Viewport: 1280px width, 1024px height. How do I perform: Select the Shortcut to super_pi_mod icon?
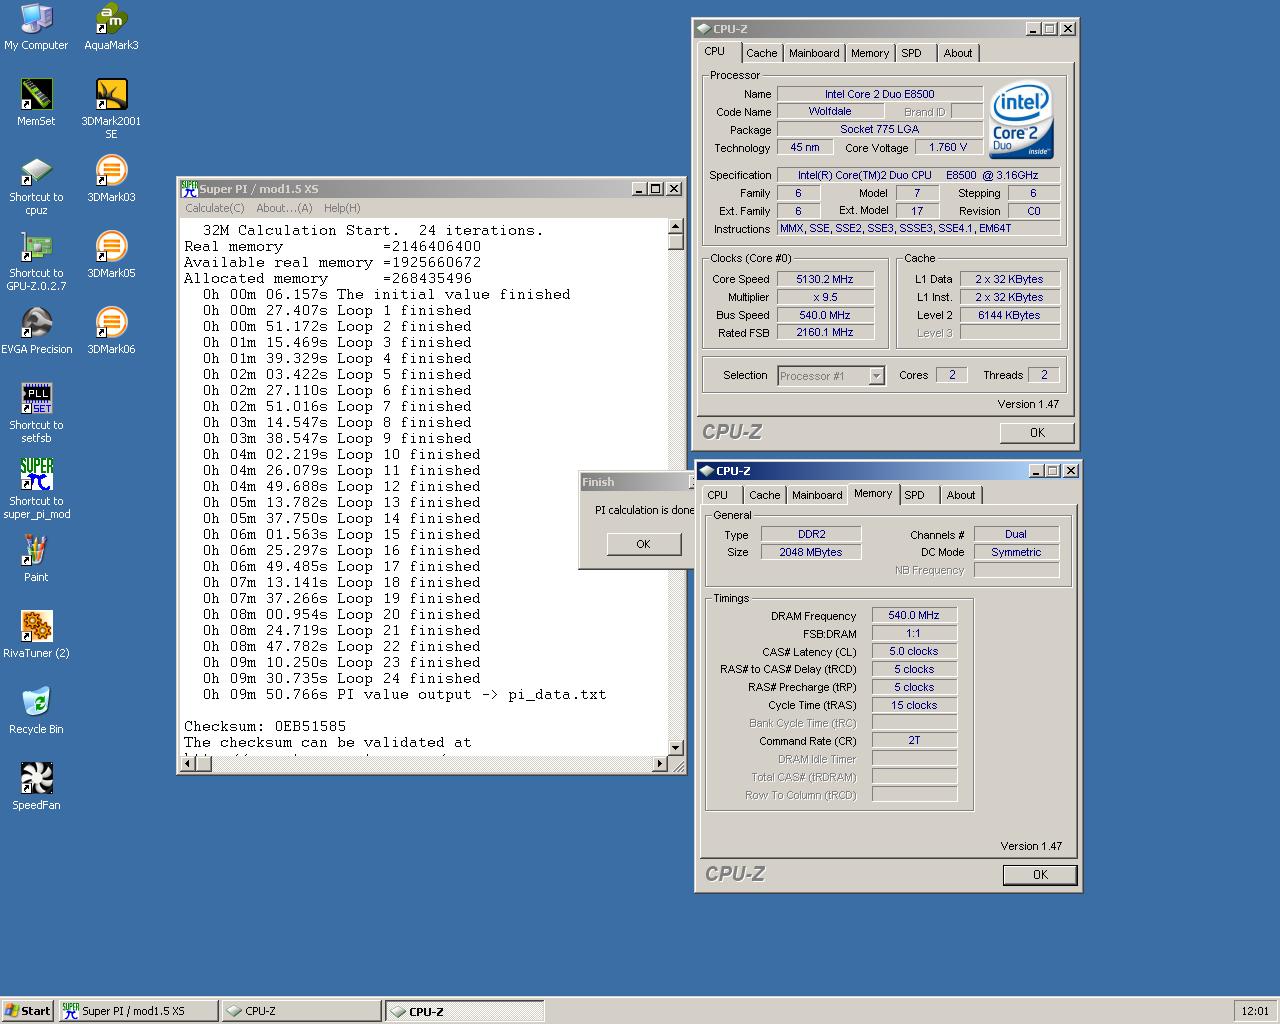(36, 489)
